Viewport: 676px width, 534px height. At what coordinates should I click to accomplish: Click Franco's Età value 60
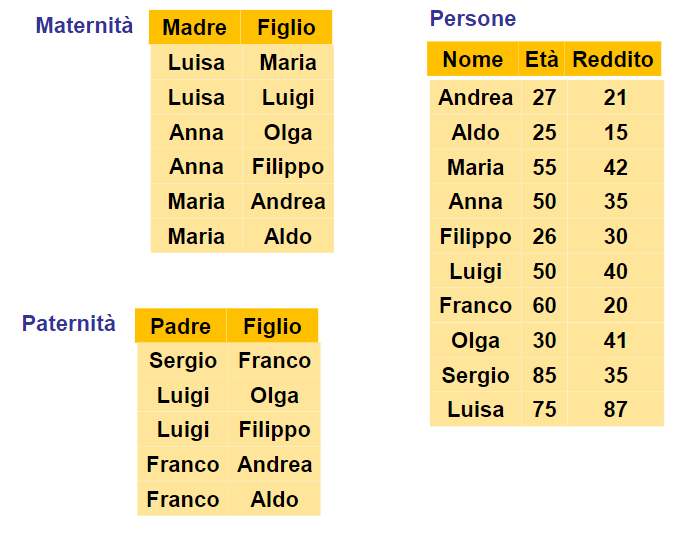click(544, 306)
